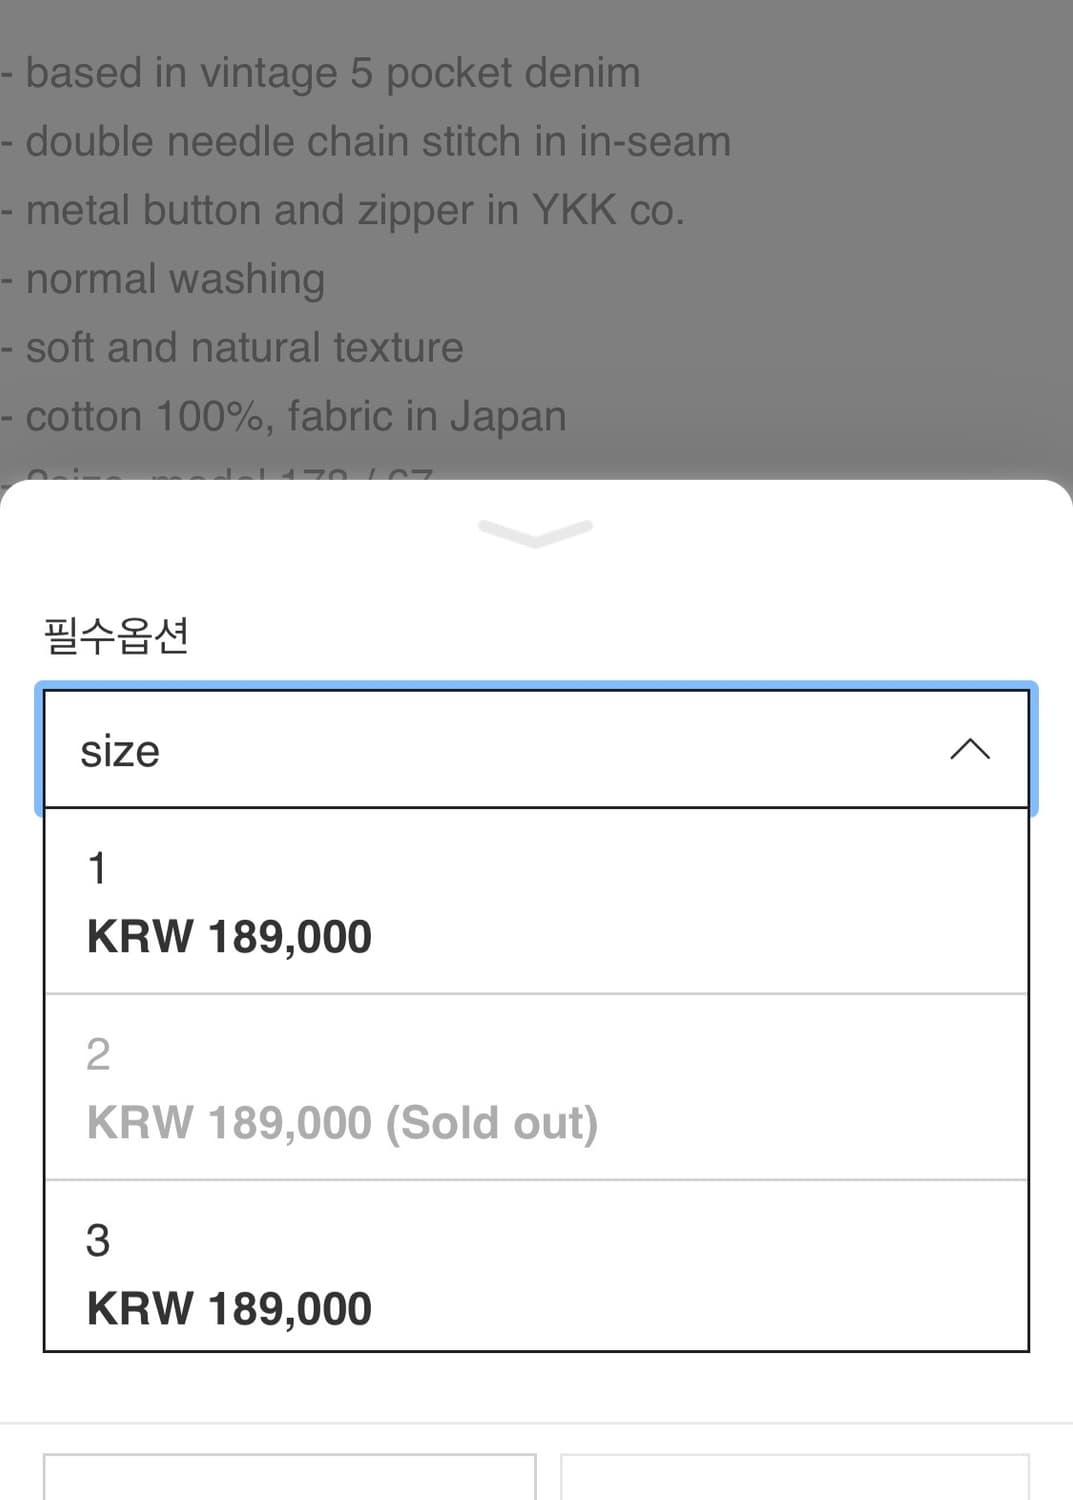Collapse the size list with the up arrow
The image size is (1073, 1500).
pyautogui.click(x=969, y=750)
